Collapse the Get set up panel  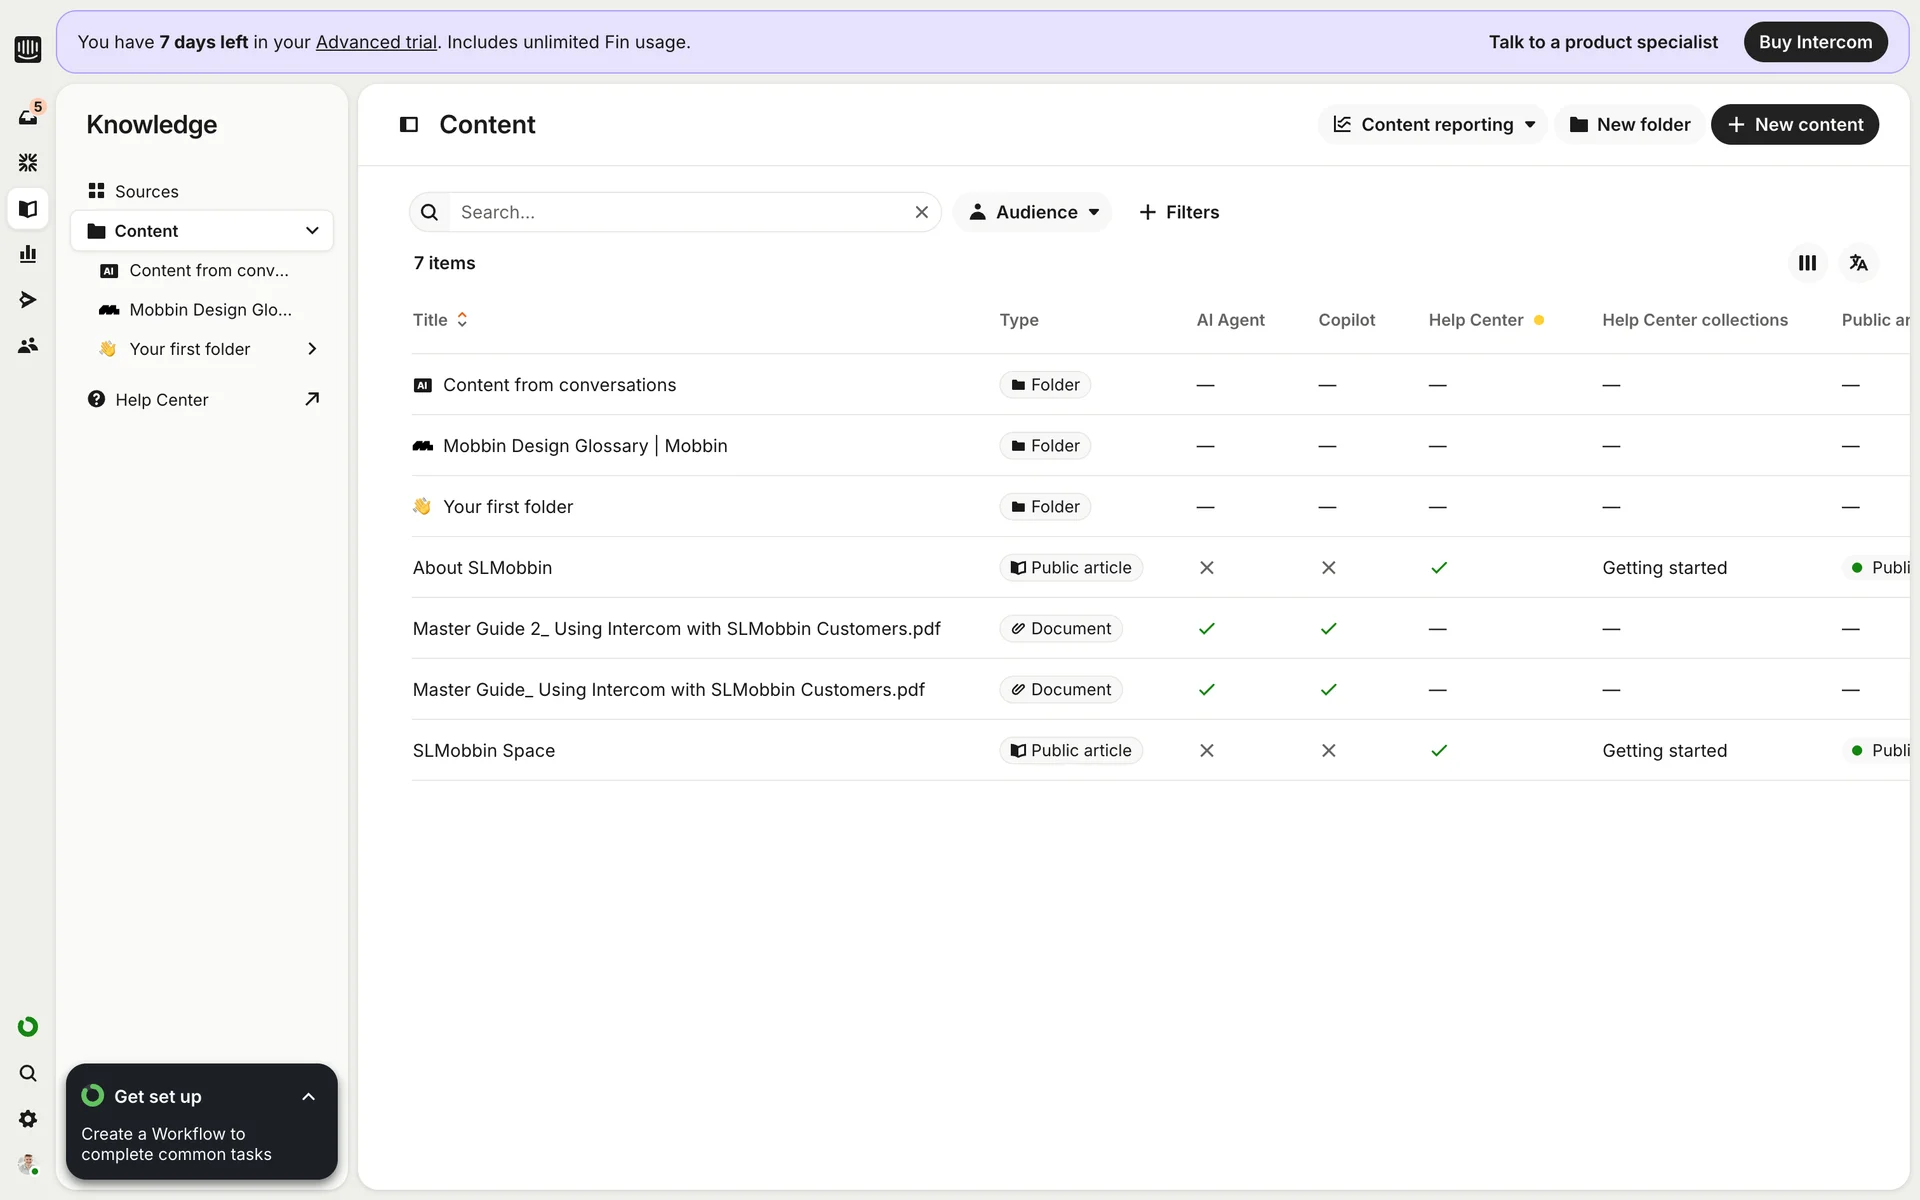click(x=308, y=1097)
